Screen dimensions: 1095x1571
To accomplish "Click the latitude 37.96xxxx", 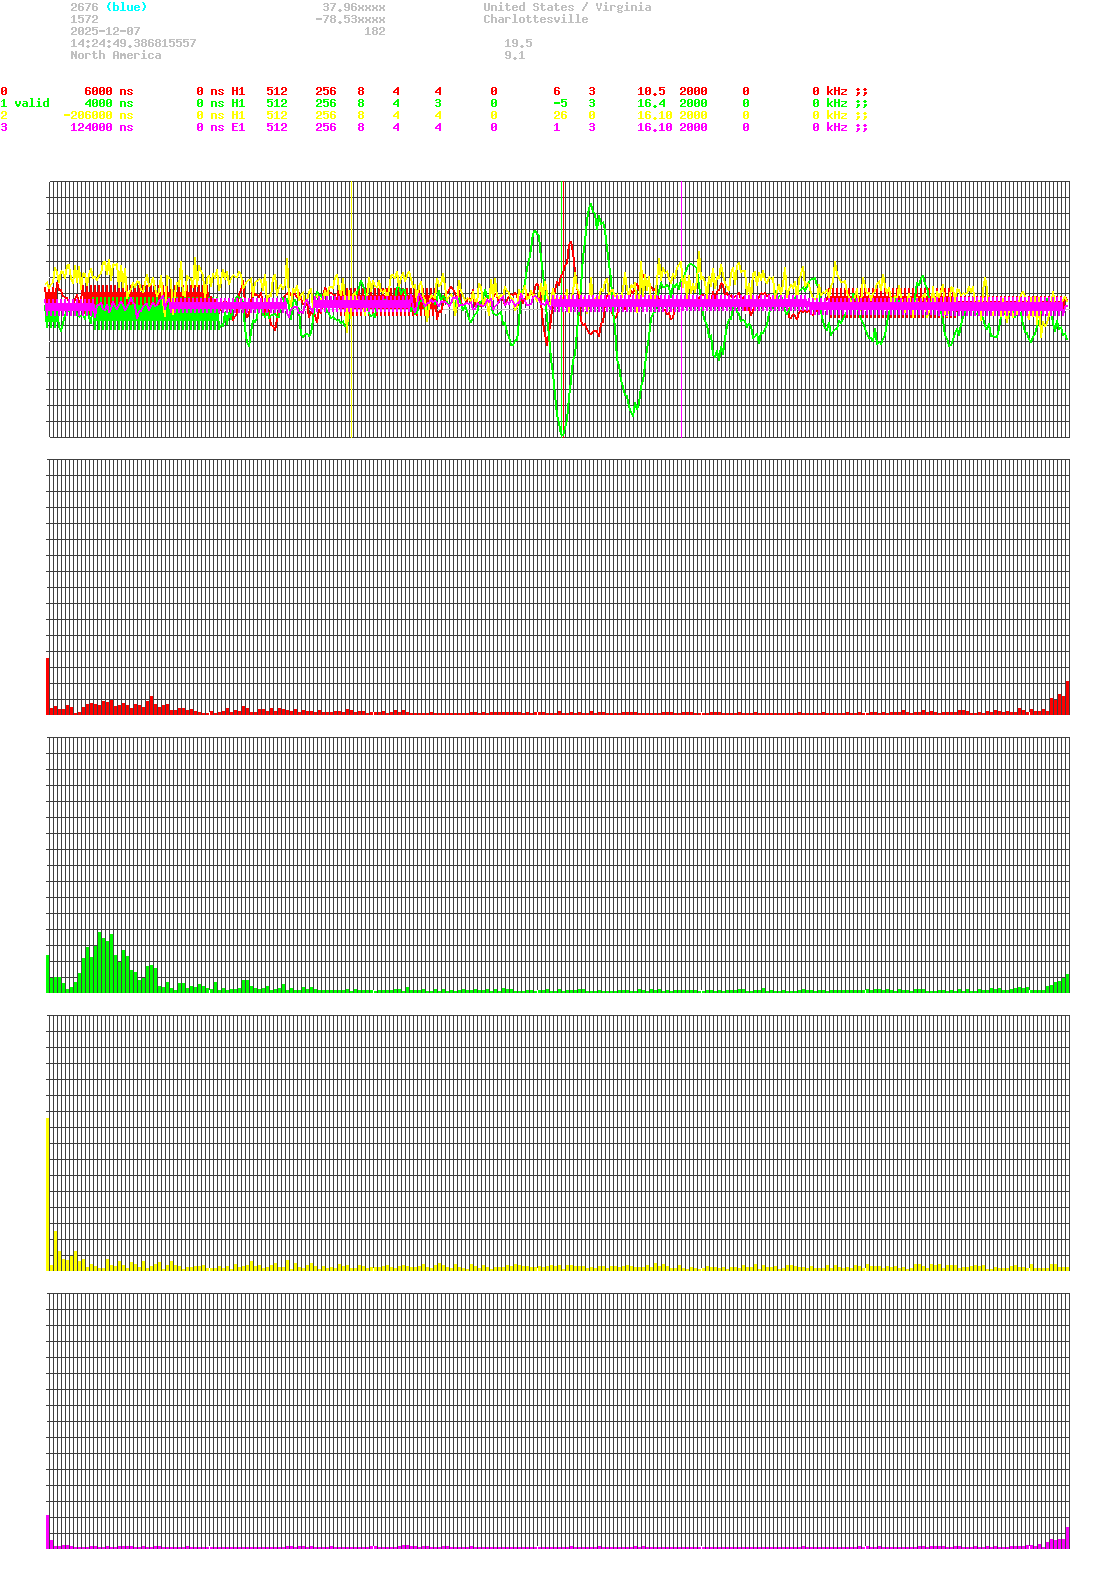I will [353, 7].
